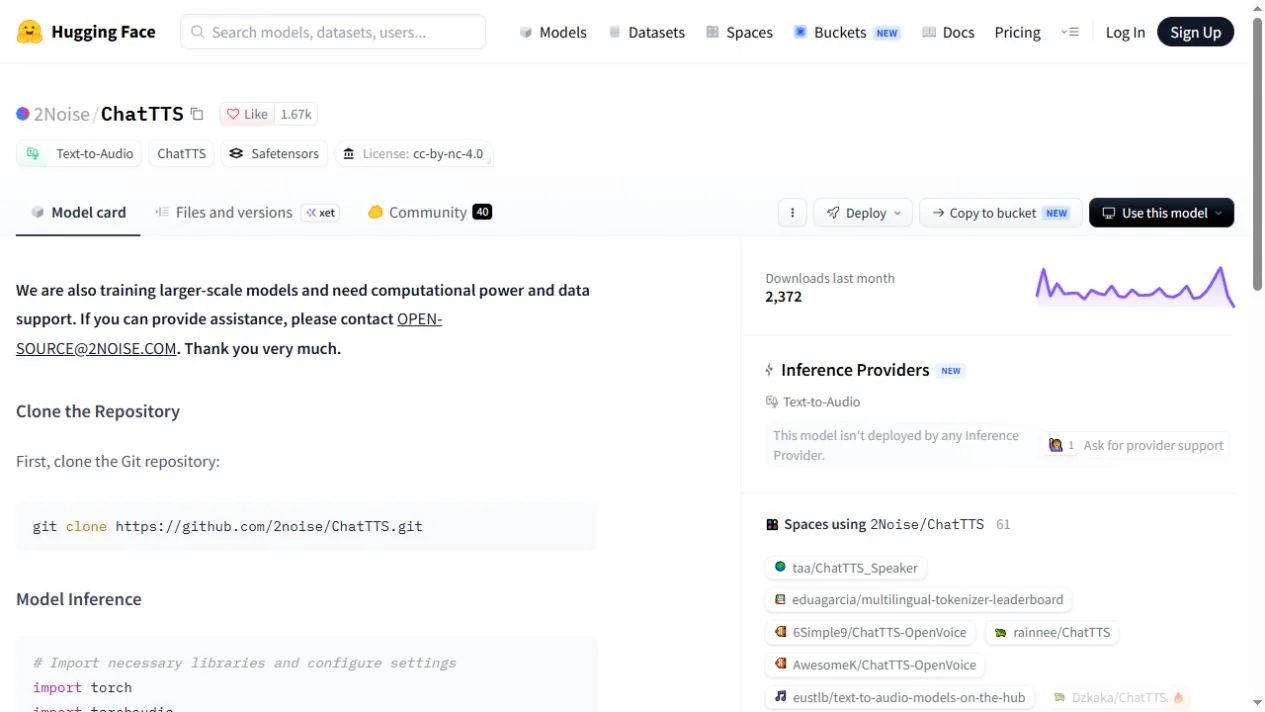
Task: Open Docs in navigation bar
Action: (x=948, y=32)
